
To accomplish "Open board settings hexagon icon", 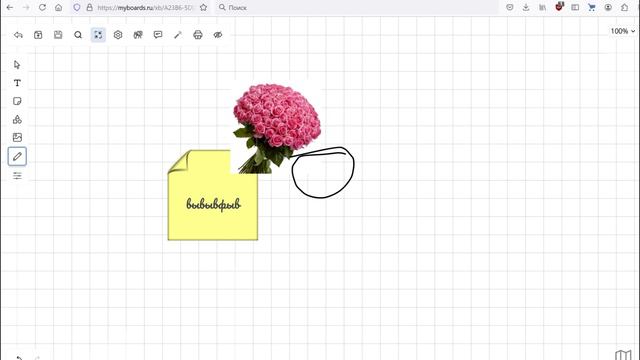I will coord(118,35).
